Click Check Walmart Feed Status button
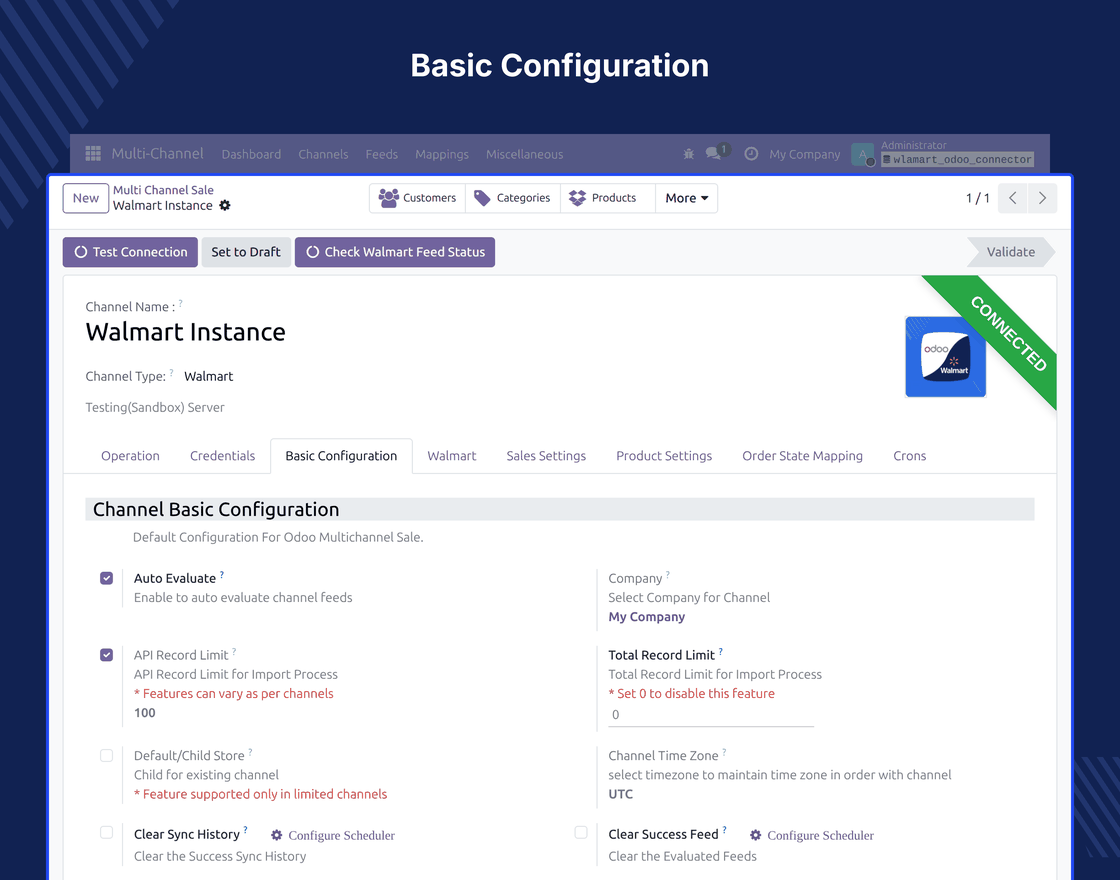This screenshot has width=1120, height=880. tap(395, 252)
